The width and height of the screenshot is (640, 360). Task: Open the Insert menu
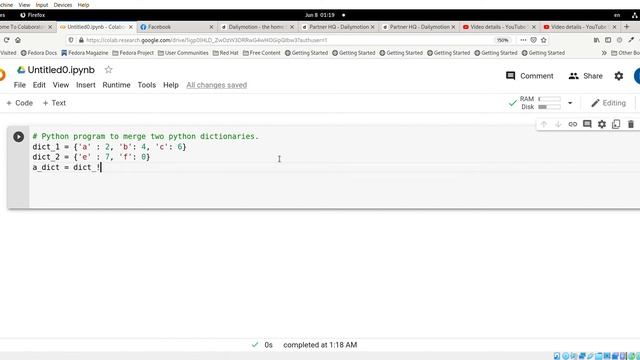point(86,85)
